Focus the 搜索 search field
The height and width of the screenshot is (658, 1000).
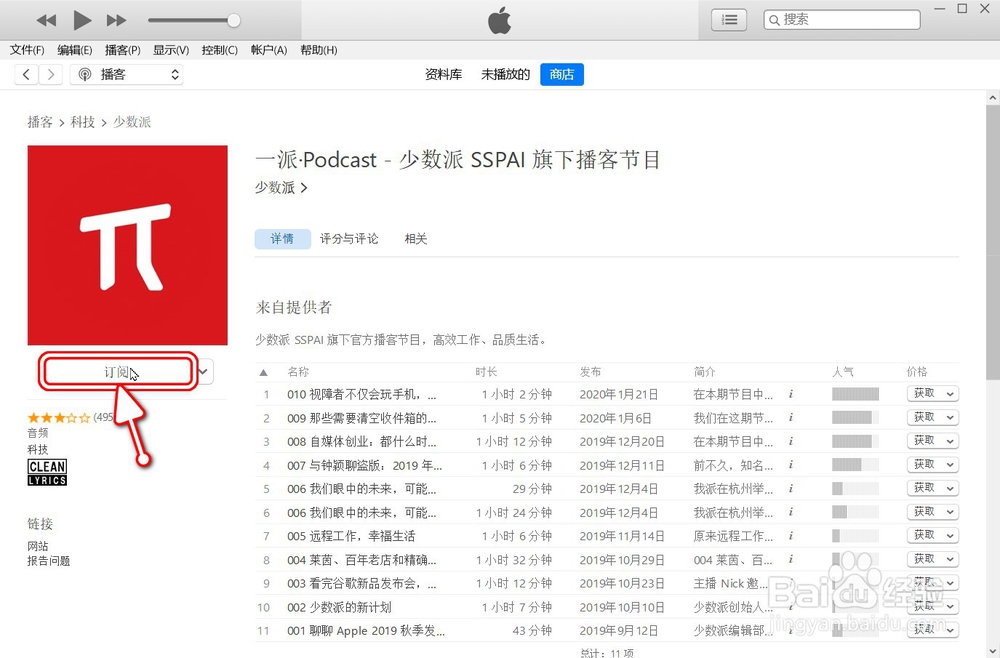[842, 20]
